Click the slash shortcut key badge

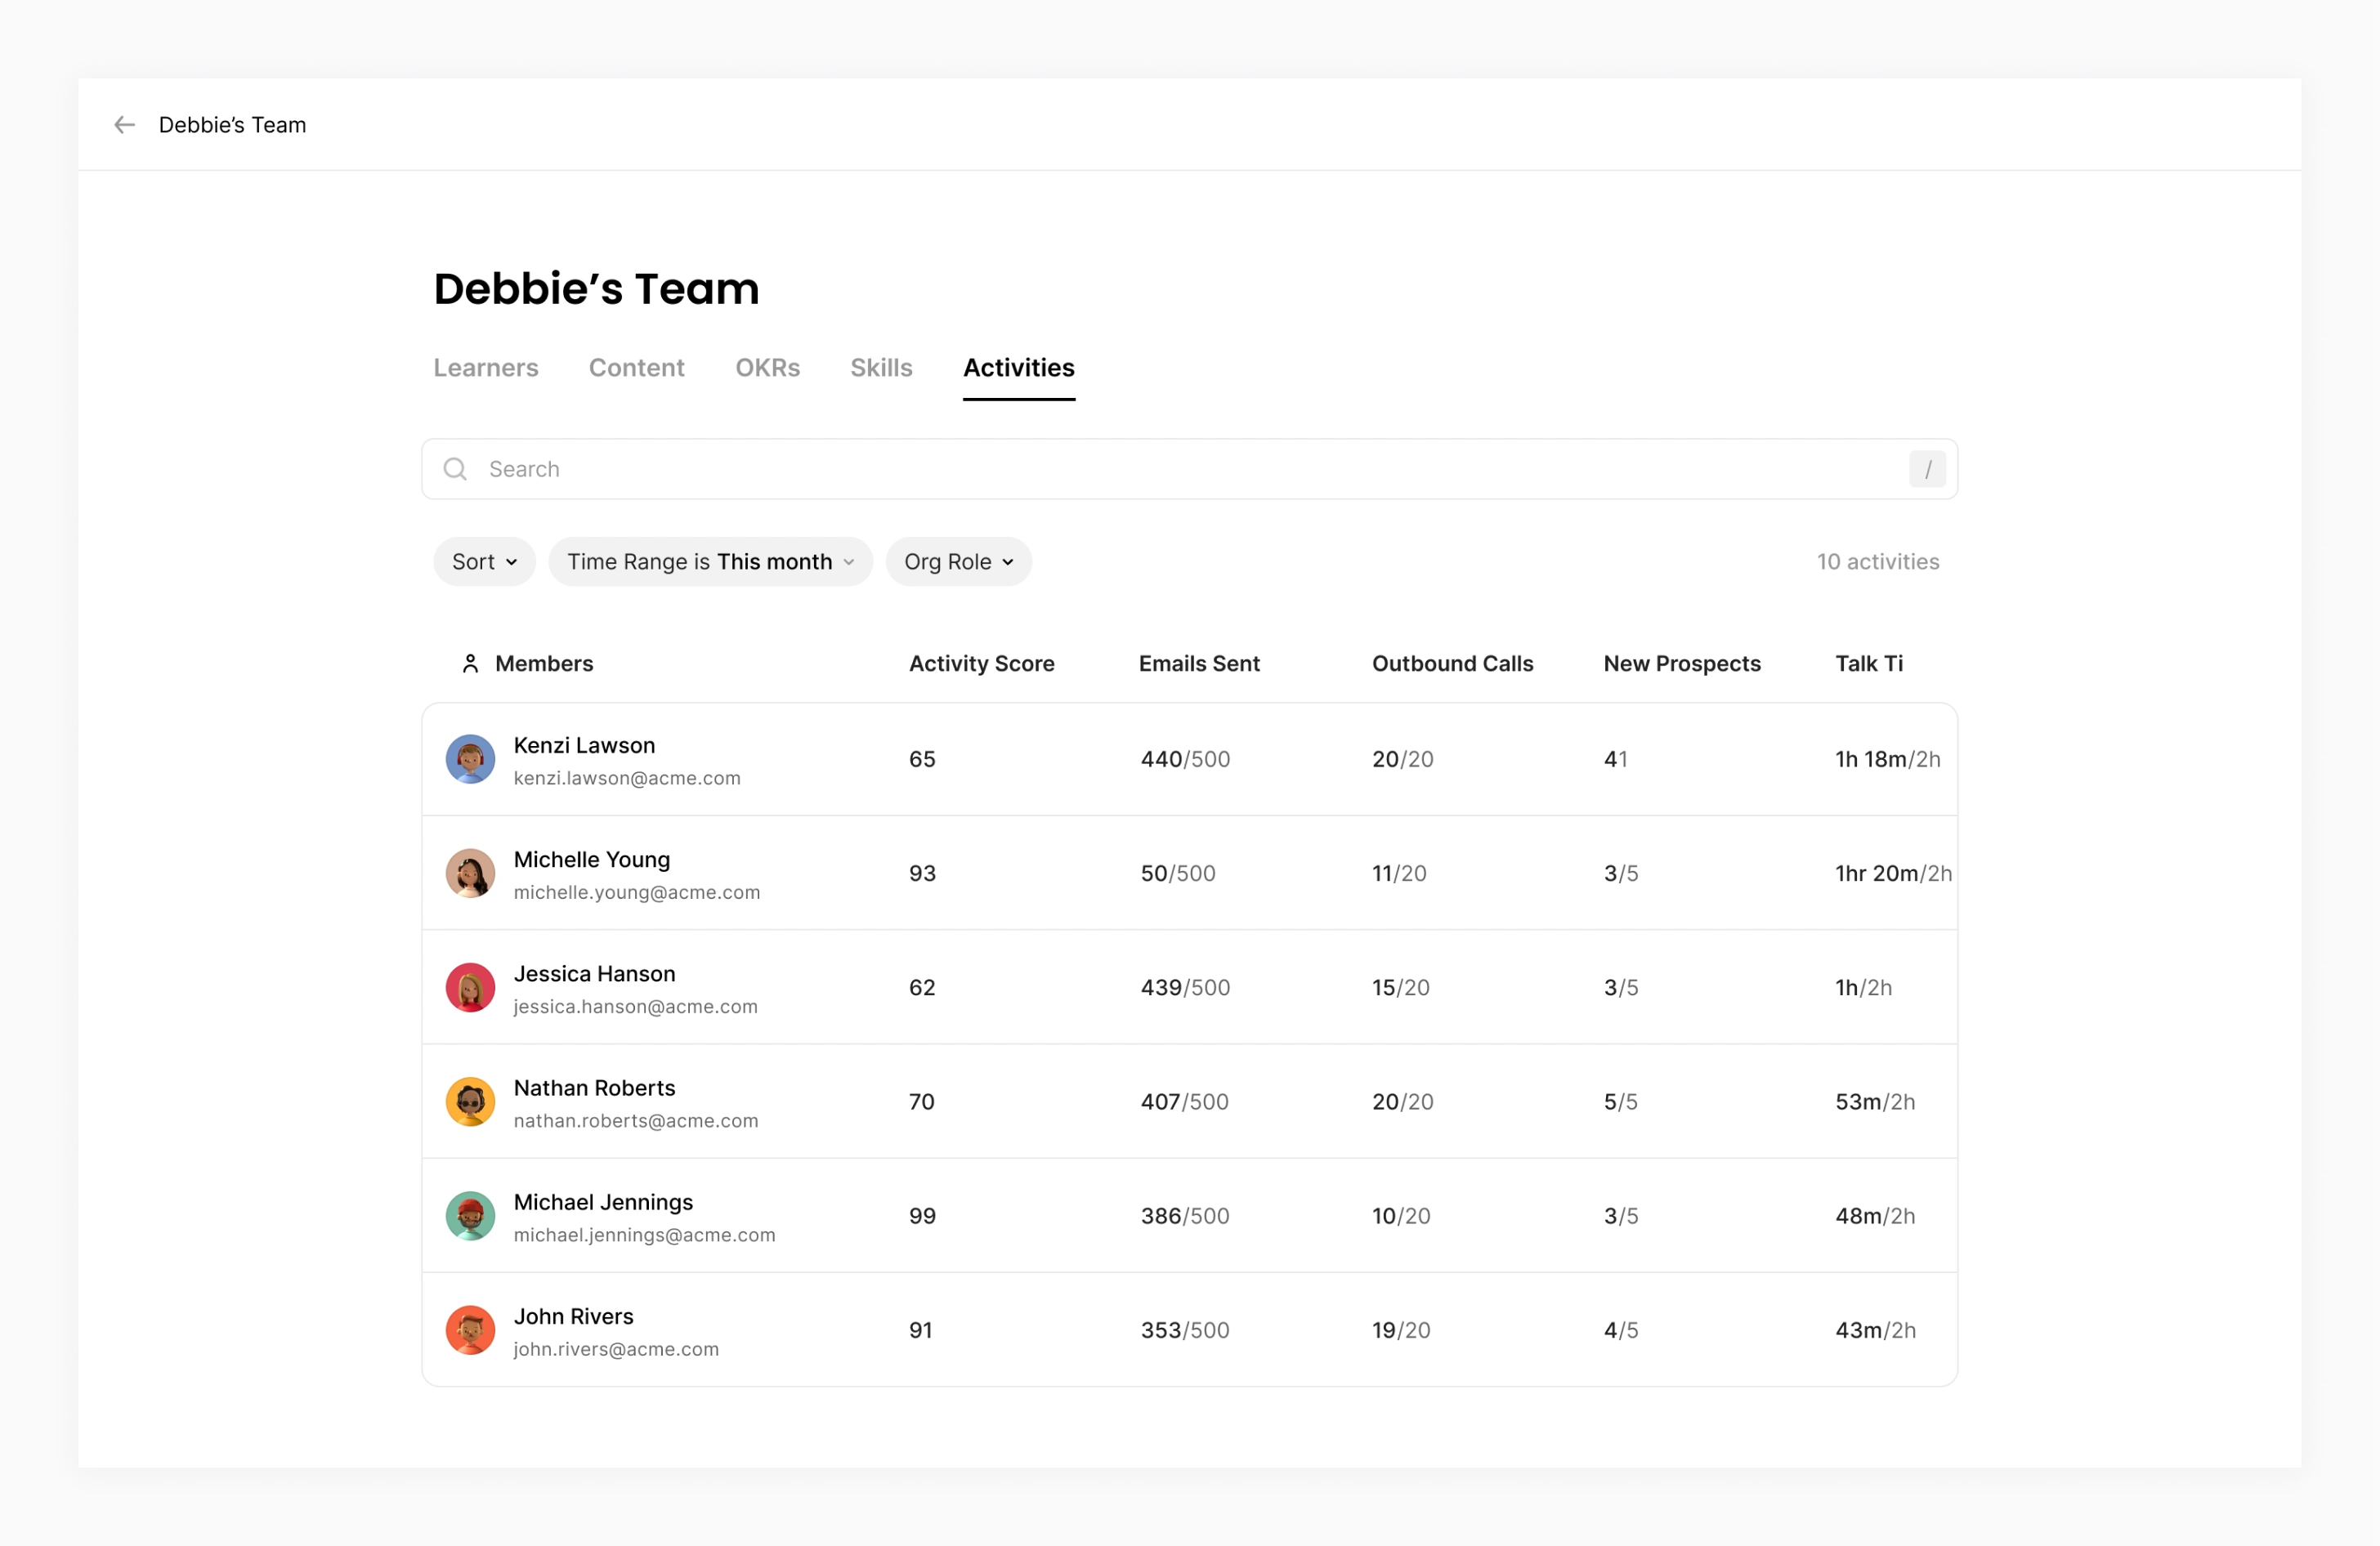[x=1926, y=469]
